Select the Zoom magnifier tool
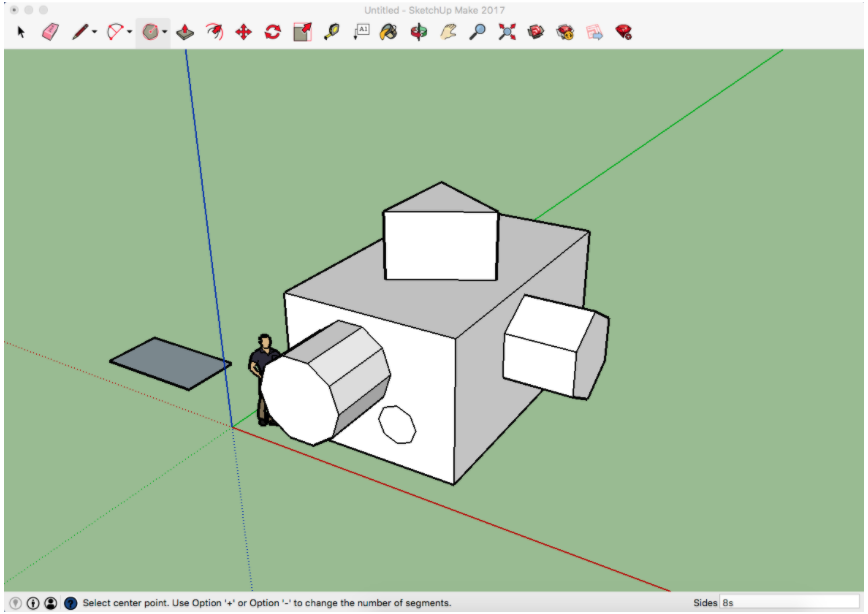The height and width of the screenshot is (614, 868). (x=477, y=32)
